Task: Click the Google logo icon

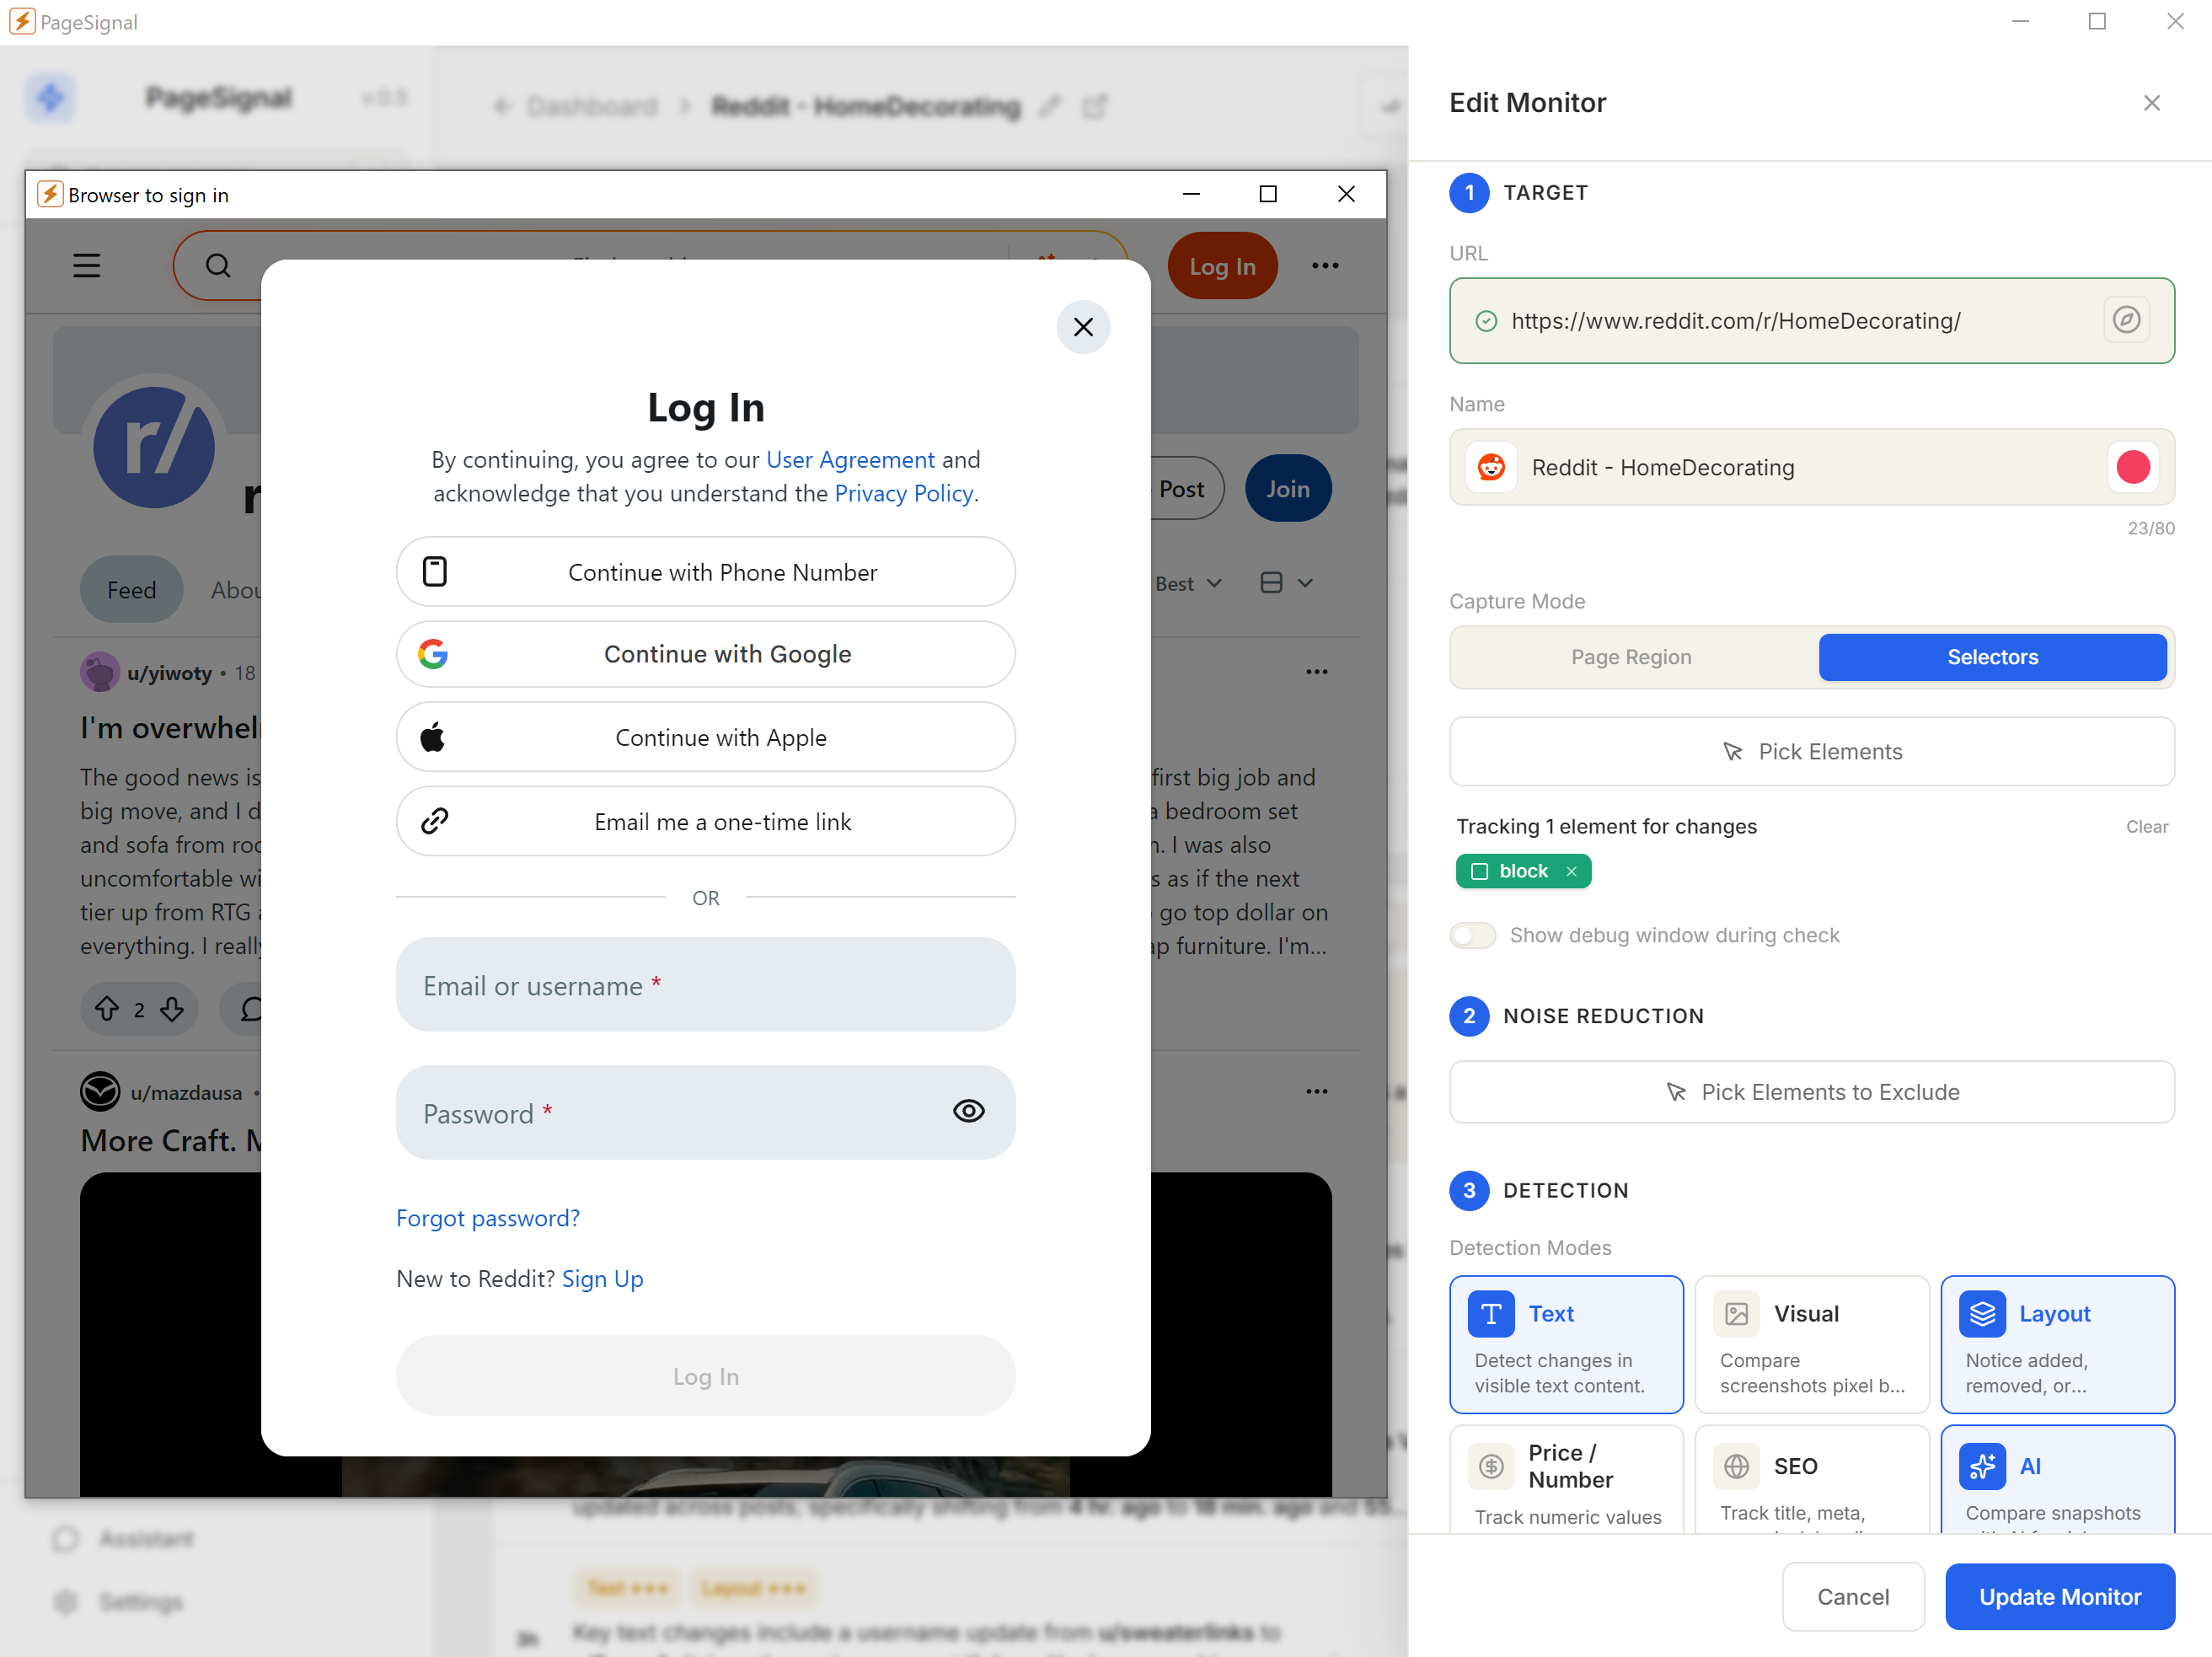Action: tap(433, 654)
